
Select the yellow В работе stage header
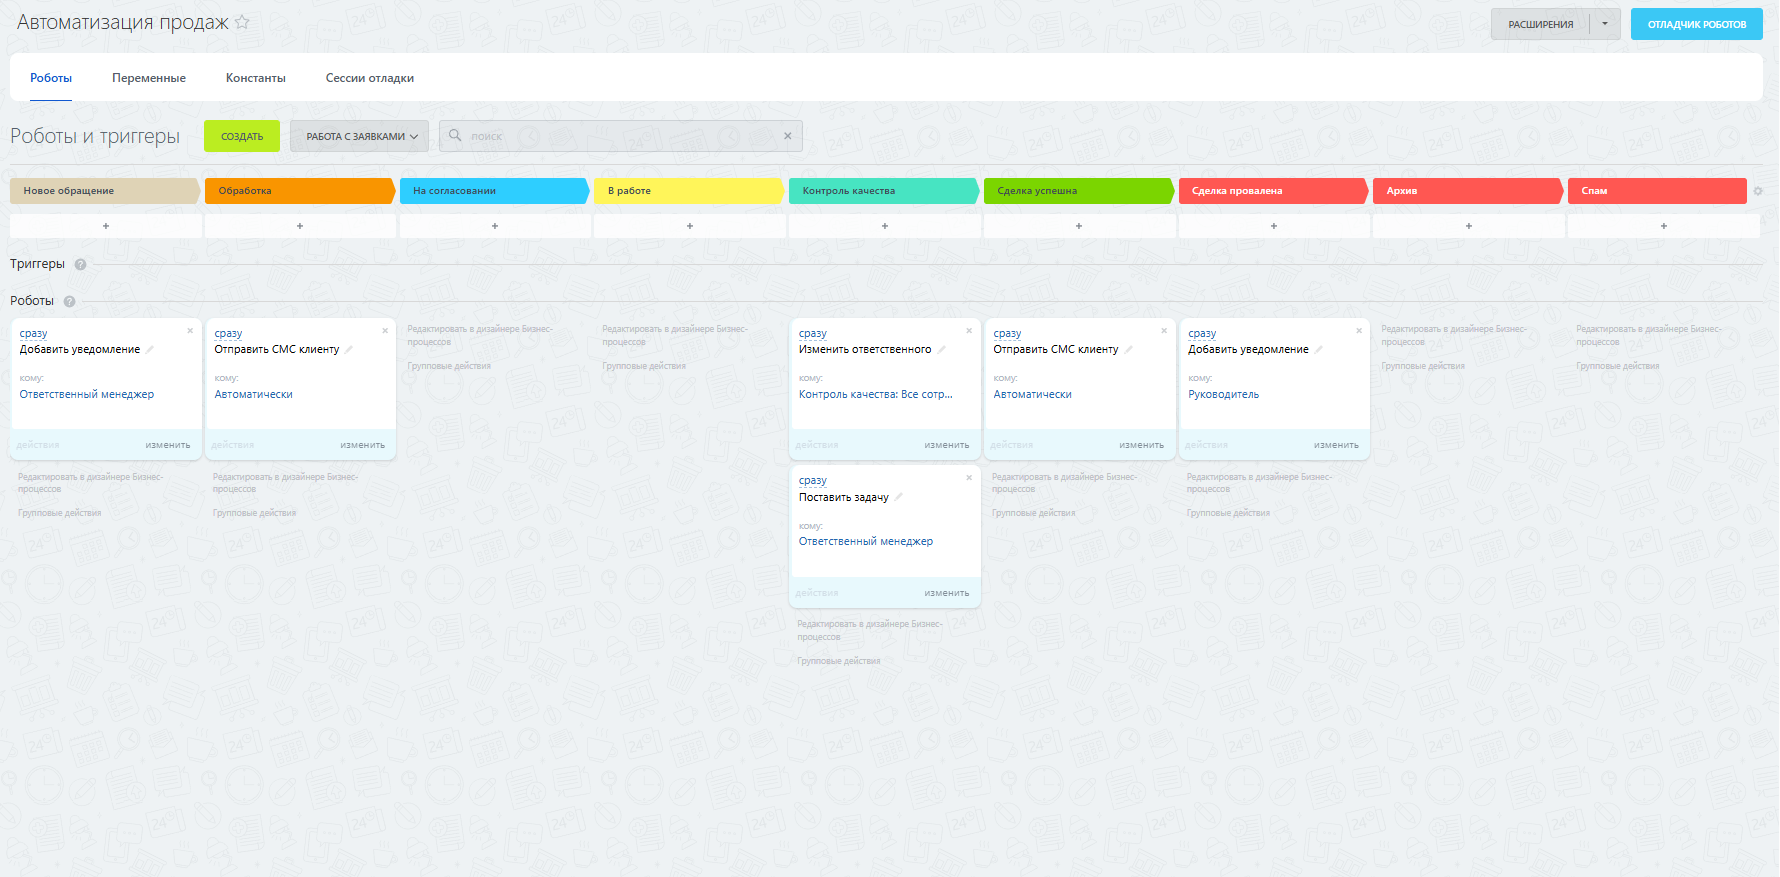pos(689,191)
